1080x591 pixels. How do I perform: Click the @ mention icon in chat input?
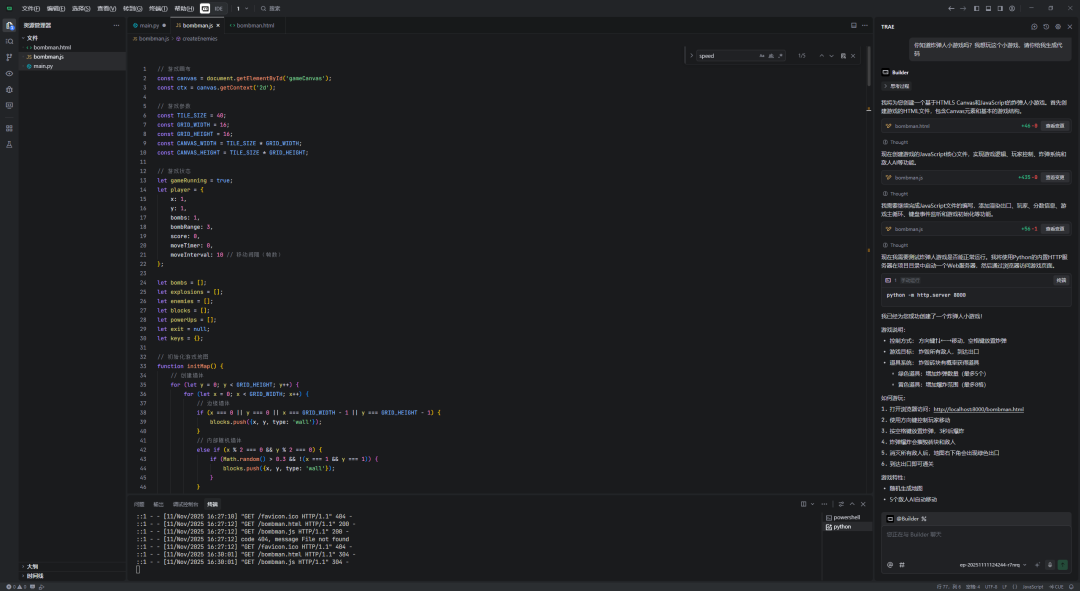click(890, 565)
